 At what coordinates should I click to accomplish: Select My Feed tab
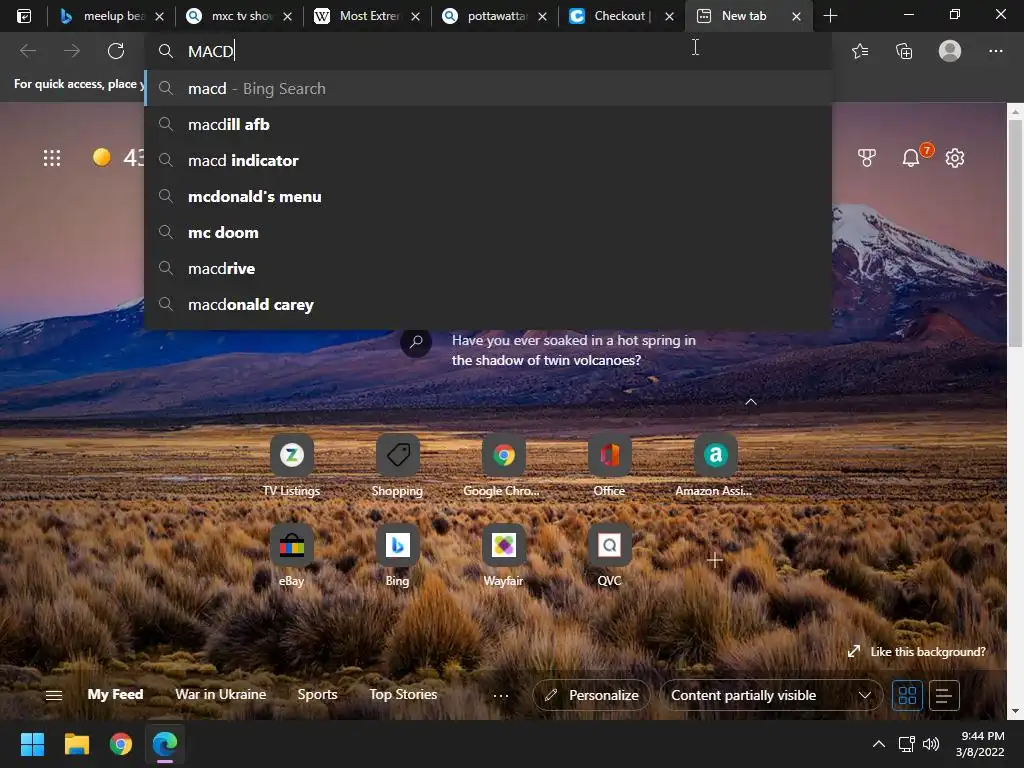pyautogui.click(x=115, y=694)
